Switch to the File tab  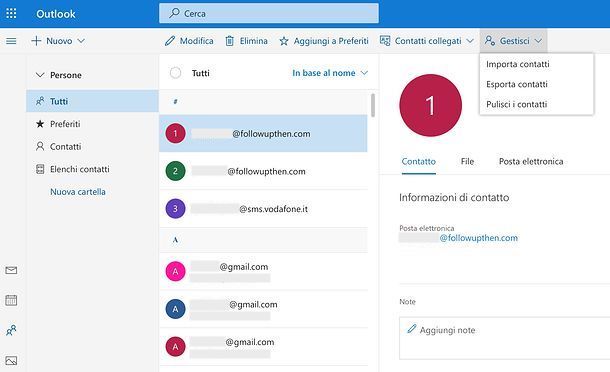(x=467, y=161)
